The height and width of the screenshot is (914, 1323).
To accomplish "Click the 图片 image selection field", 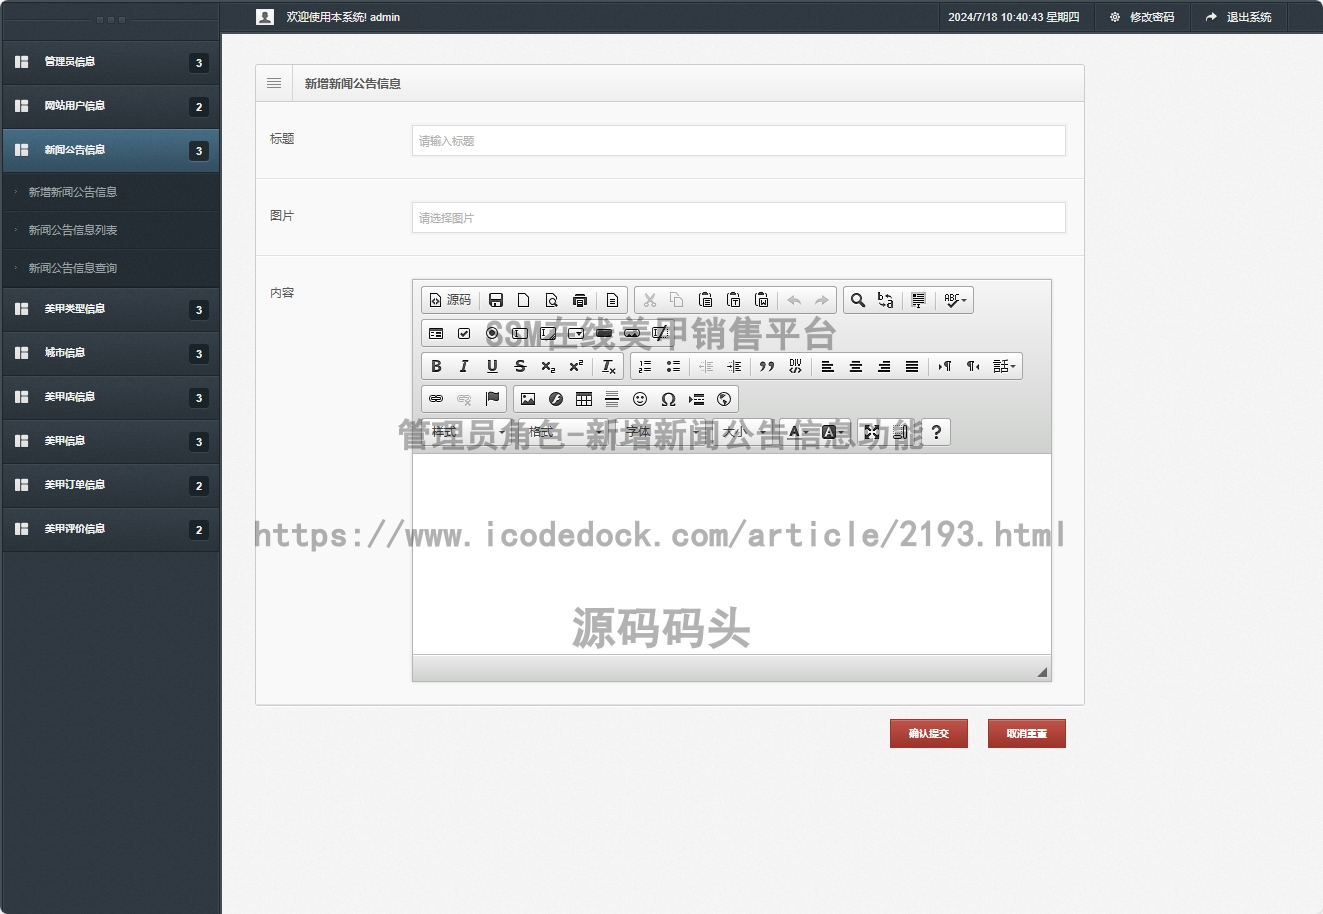I will coord(739,217).
